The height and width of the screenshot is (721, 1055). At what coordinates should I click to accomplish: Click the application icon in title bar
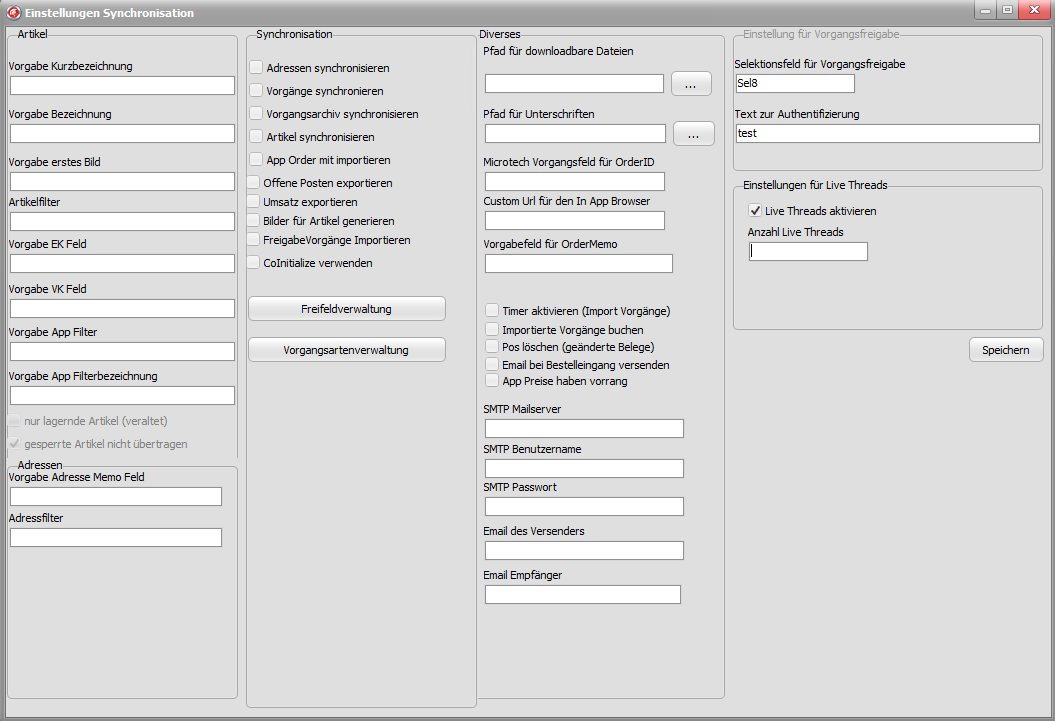pos(14,13)
